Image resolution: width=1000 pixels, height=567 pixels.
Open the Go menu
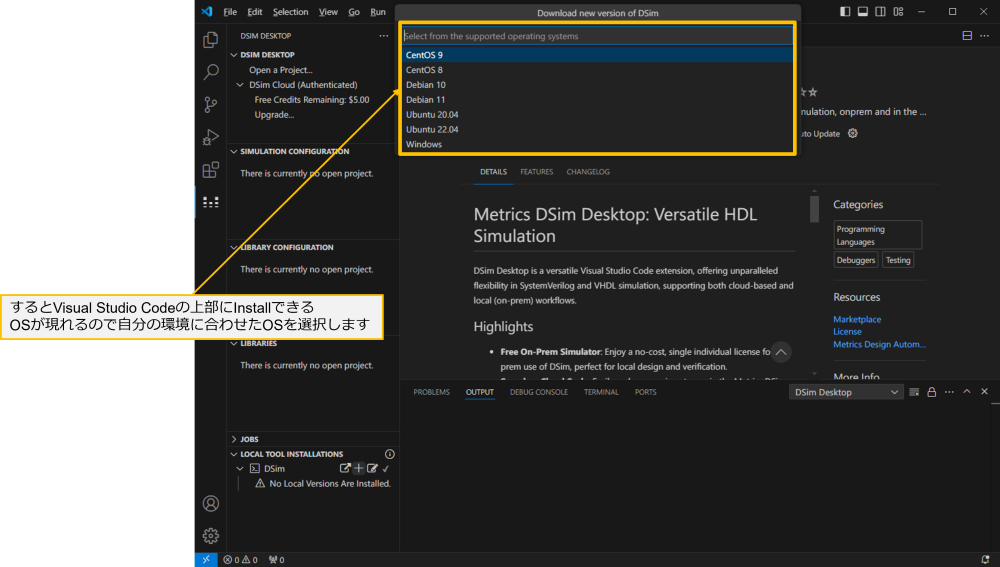[354, 12]
